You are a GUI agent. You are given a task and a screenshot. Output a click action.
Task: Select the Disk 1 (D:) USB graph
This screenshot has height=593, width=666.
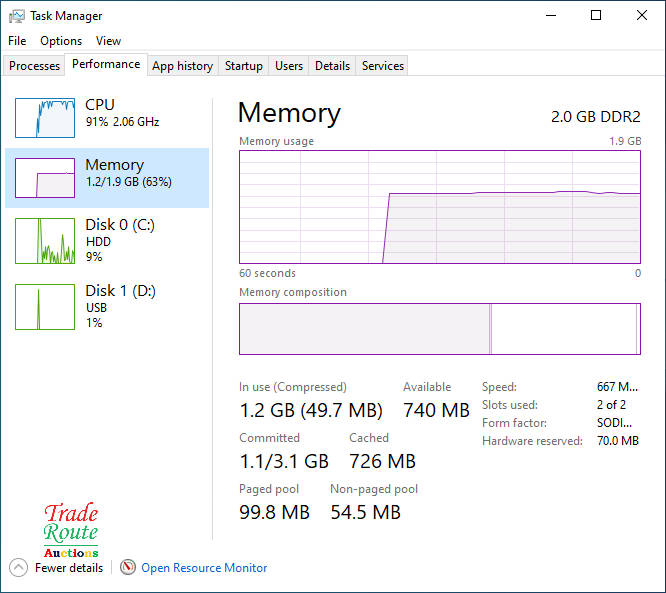click(x=45, y=307)
